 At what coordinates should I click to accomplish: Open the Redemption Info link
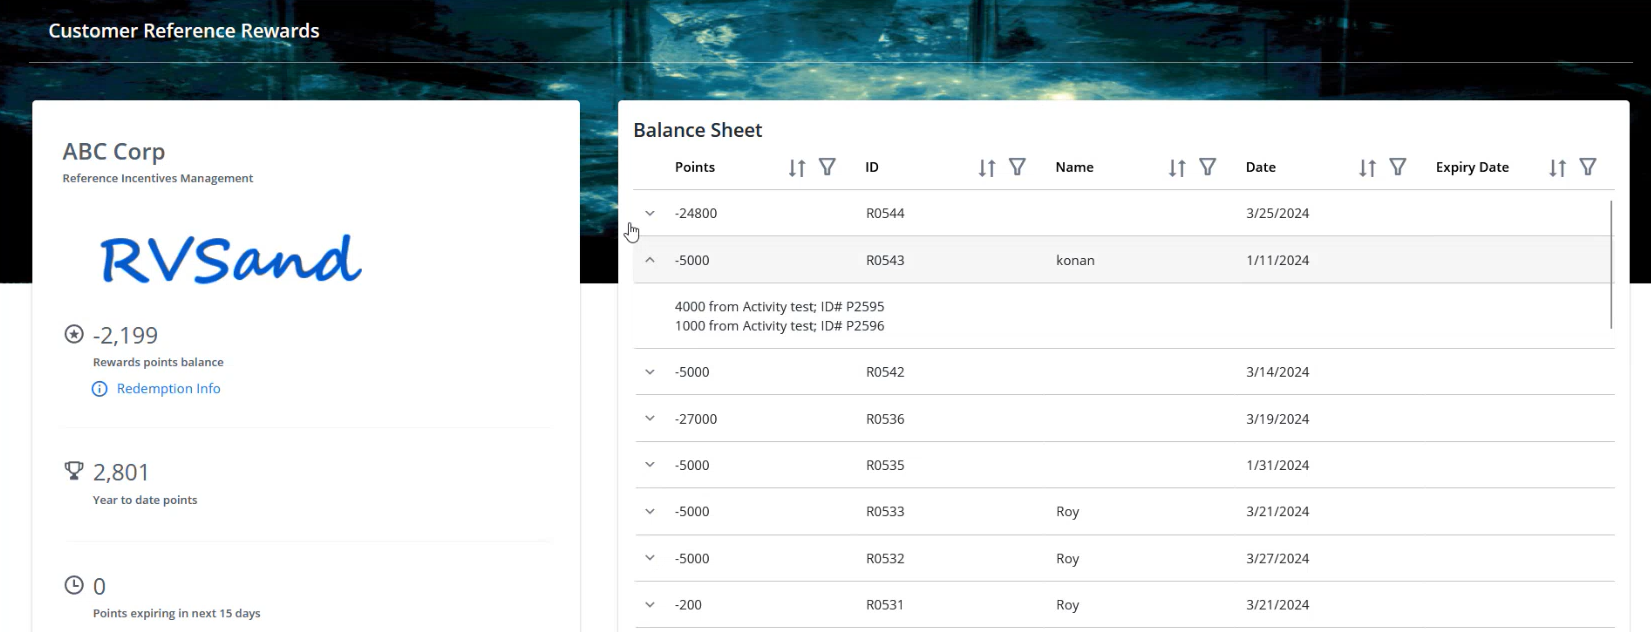[x=168, y=389]
